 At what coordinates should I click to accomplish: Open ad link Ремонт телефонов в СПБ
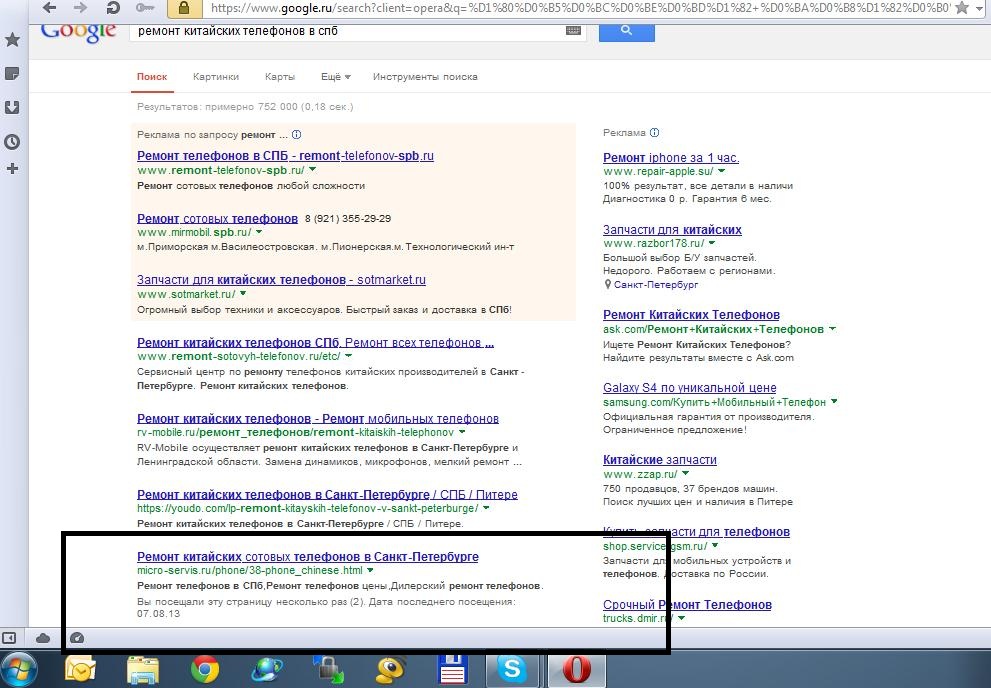pos(285,155)
